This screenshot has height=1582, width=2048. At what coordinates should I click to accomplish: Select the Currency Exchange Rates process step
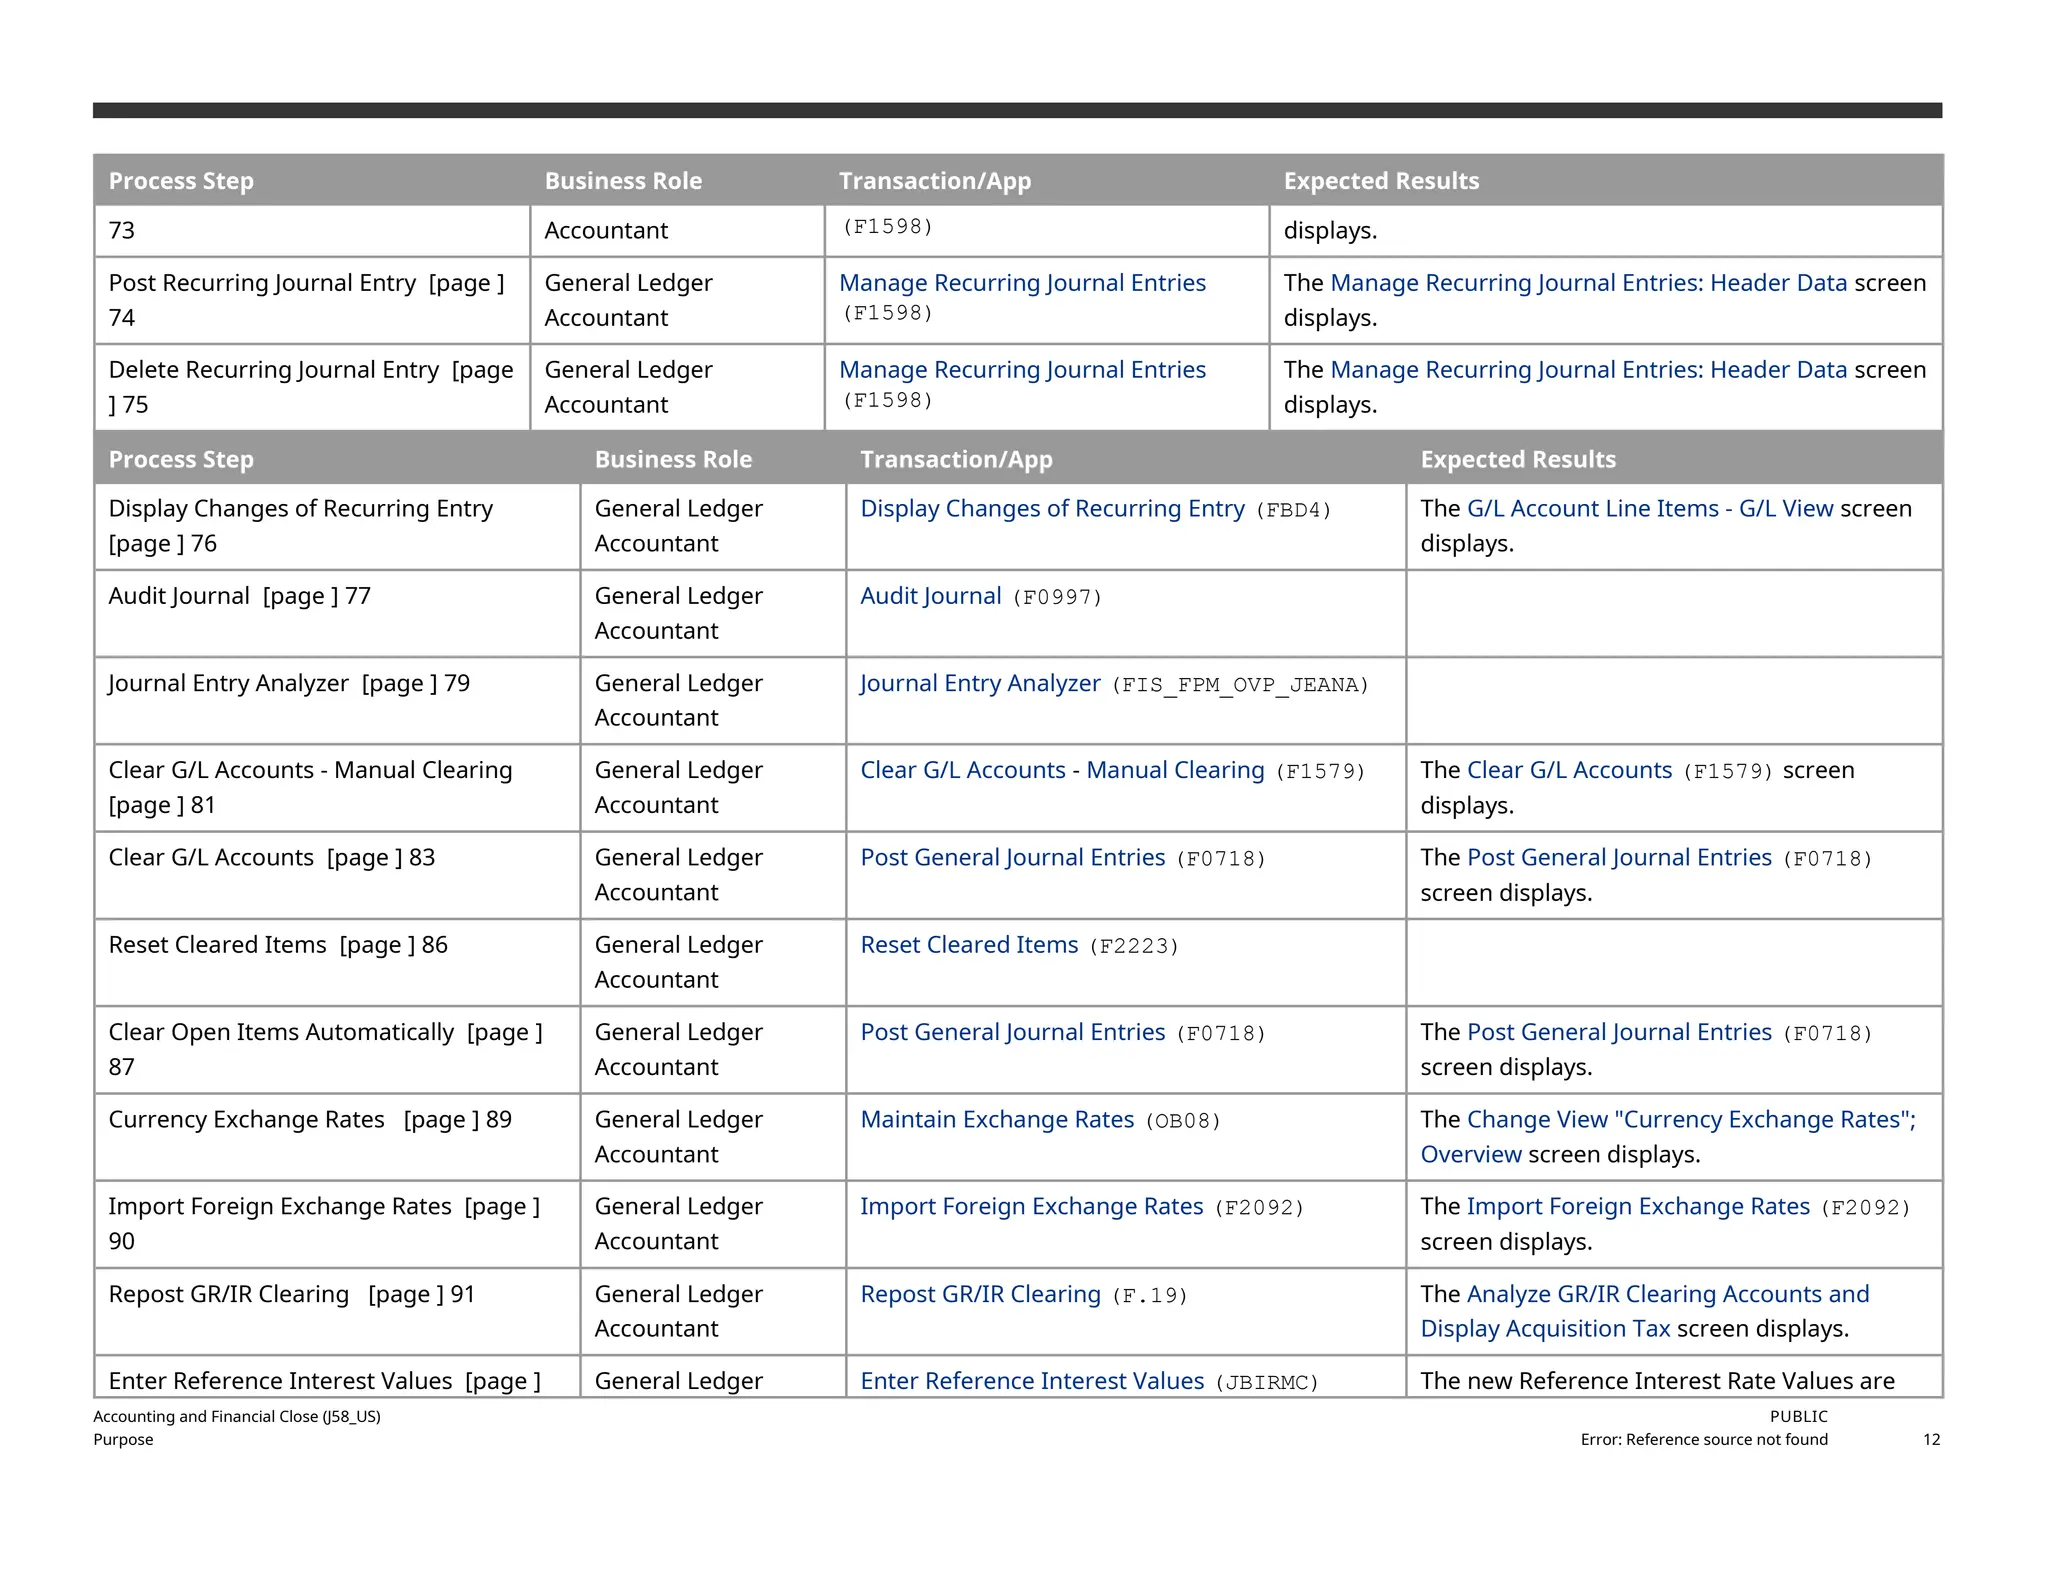246,1120
